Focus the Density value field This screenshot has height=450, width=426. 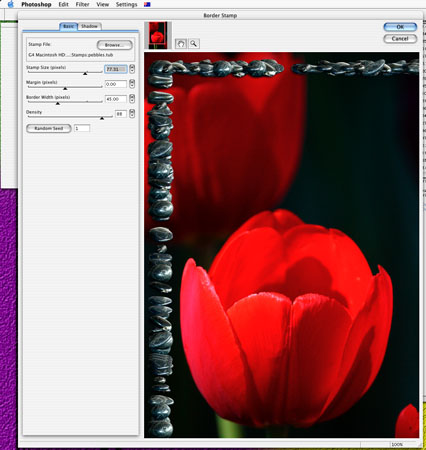121,114
